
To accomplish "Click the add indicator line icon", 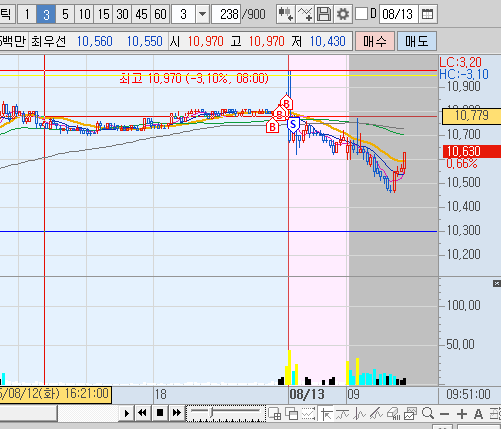I will (x=305, y=14).
